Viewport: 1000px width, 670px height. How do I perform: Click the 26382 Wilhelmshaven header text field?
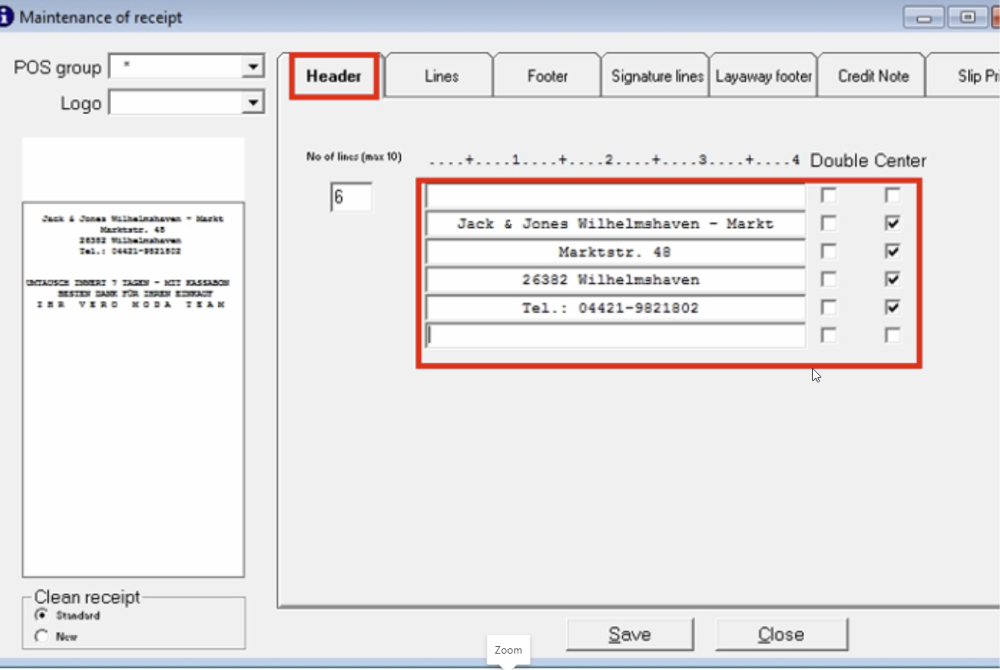pyautogui.click(x=615, y=279)
